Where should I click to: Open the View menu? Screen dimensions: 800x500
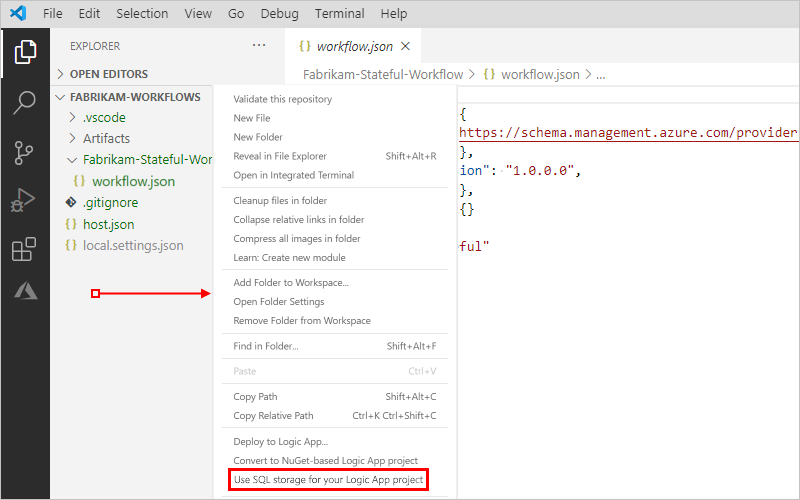coord(198,14)
